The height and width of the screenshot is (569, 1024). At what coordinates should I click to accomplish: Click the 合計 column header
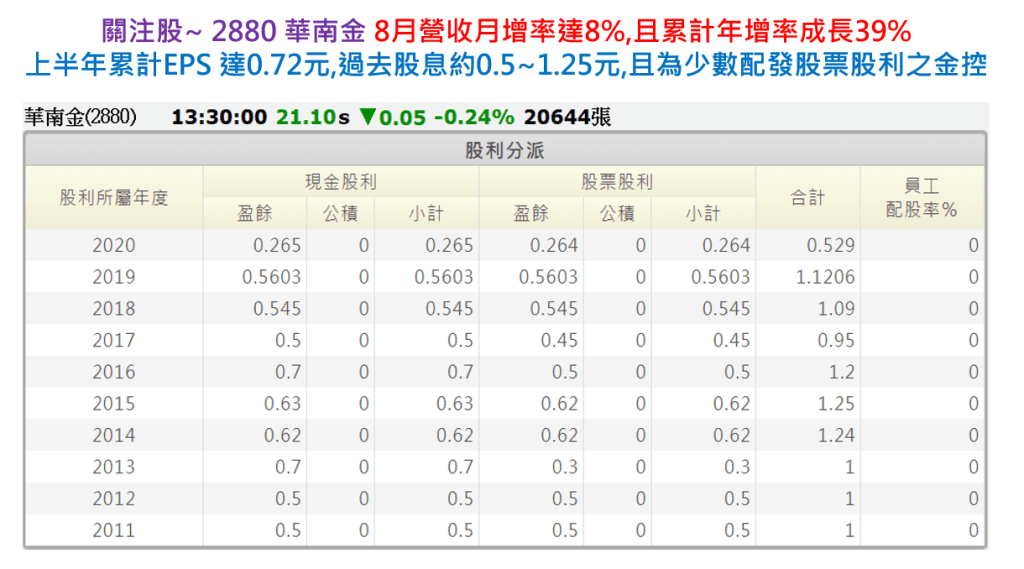(807, 198)
